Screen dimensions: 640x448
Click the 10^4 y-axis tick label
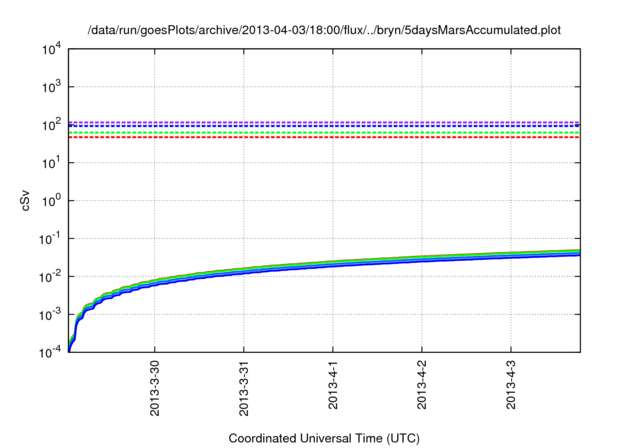[x=50, y=49]
